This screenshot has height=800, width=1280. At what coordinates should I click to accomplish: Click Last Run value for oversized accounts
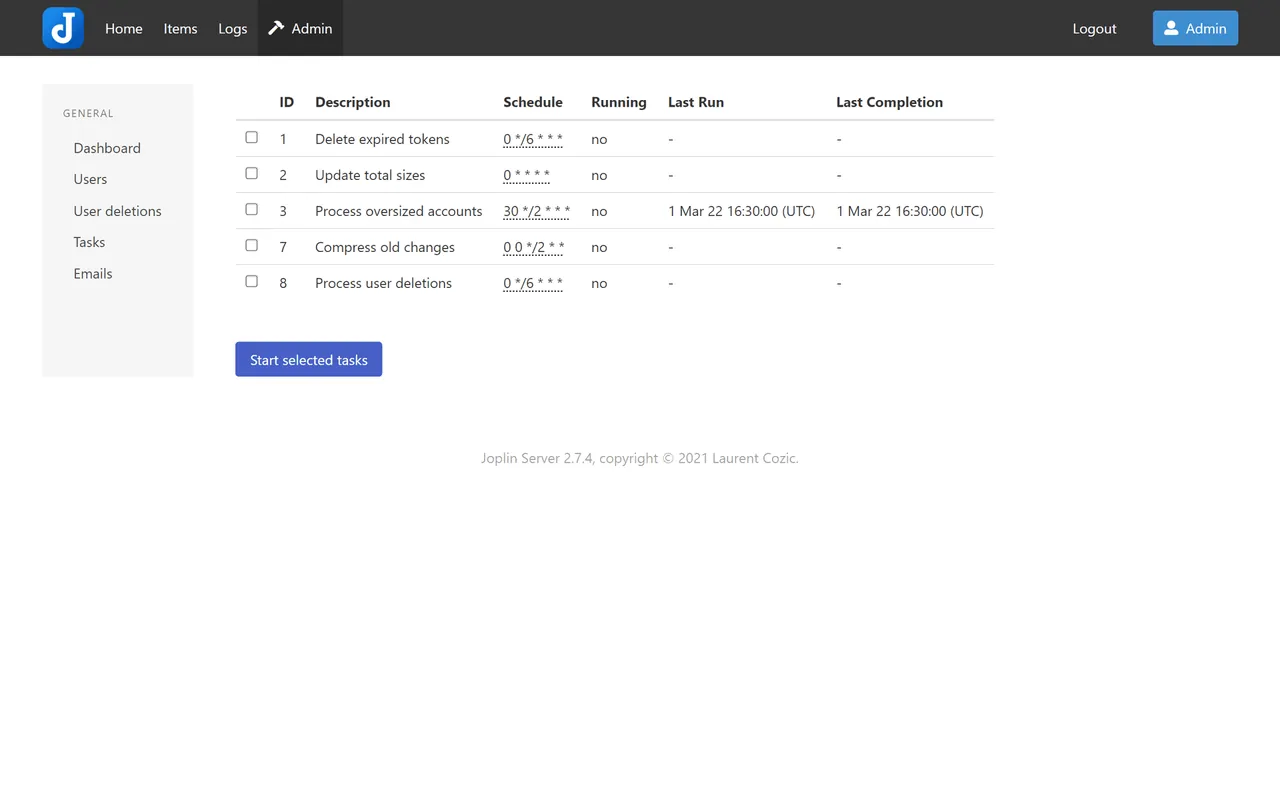[x=742, y=211]
